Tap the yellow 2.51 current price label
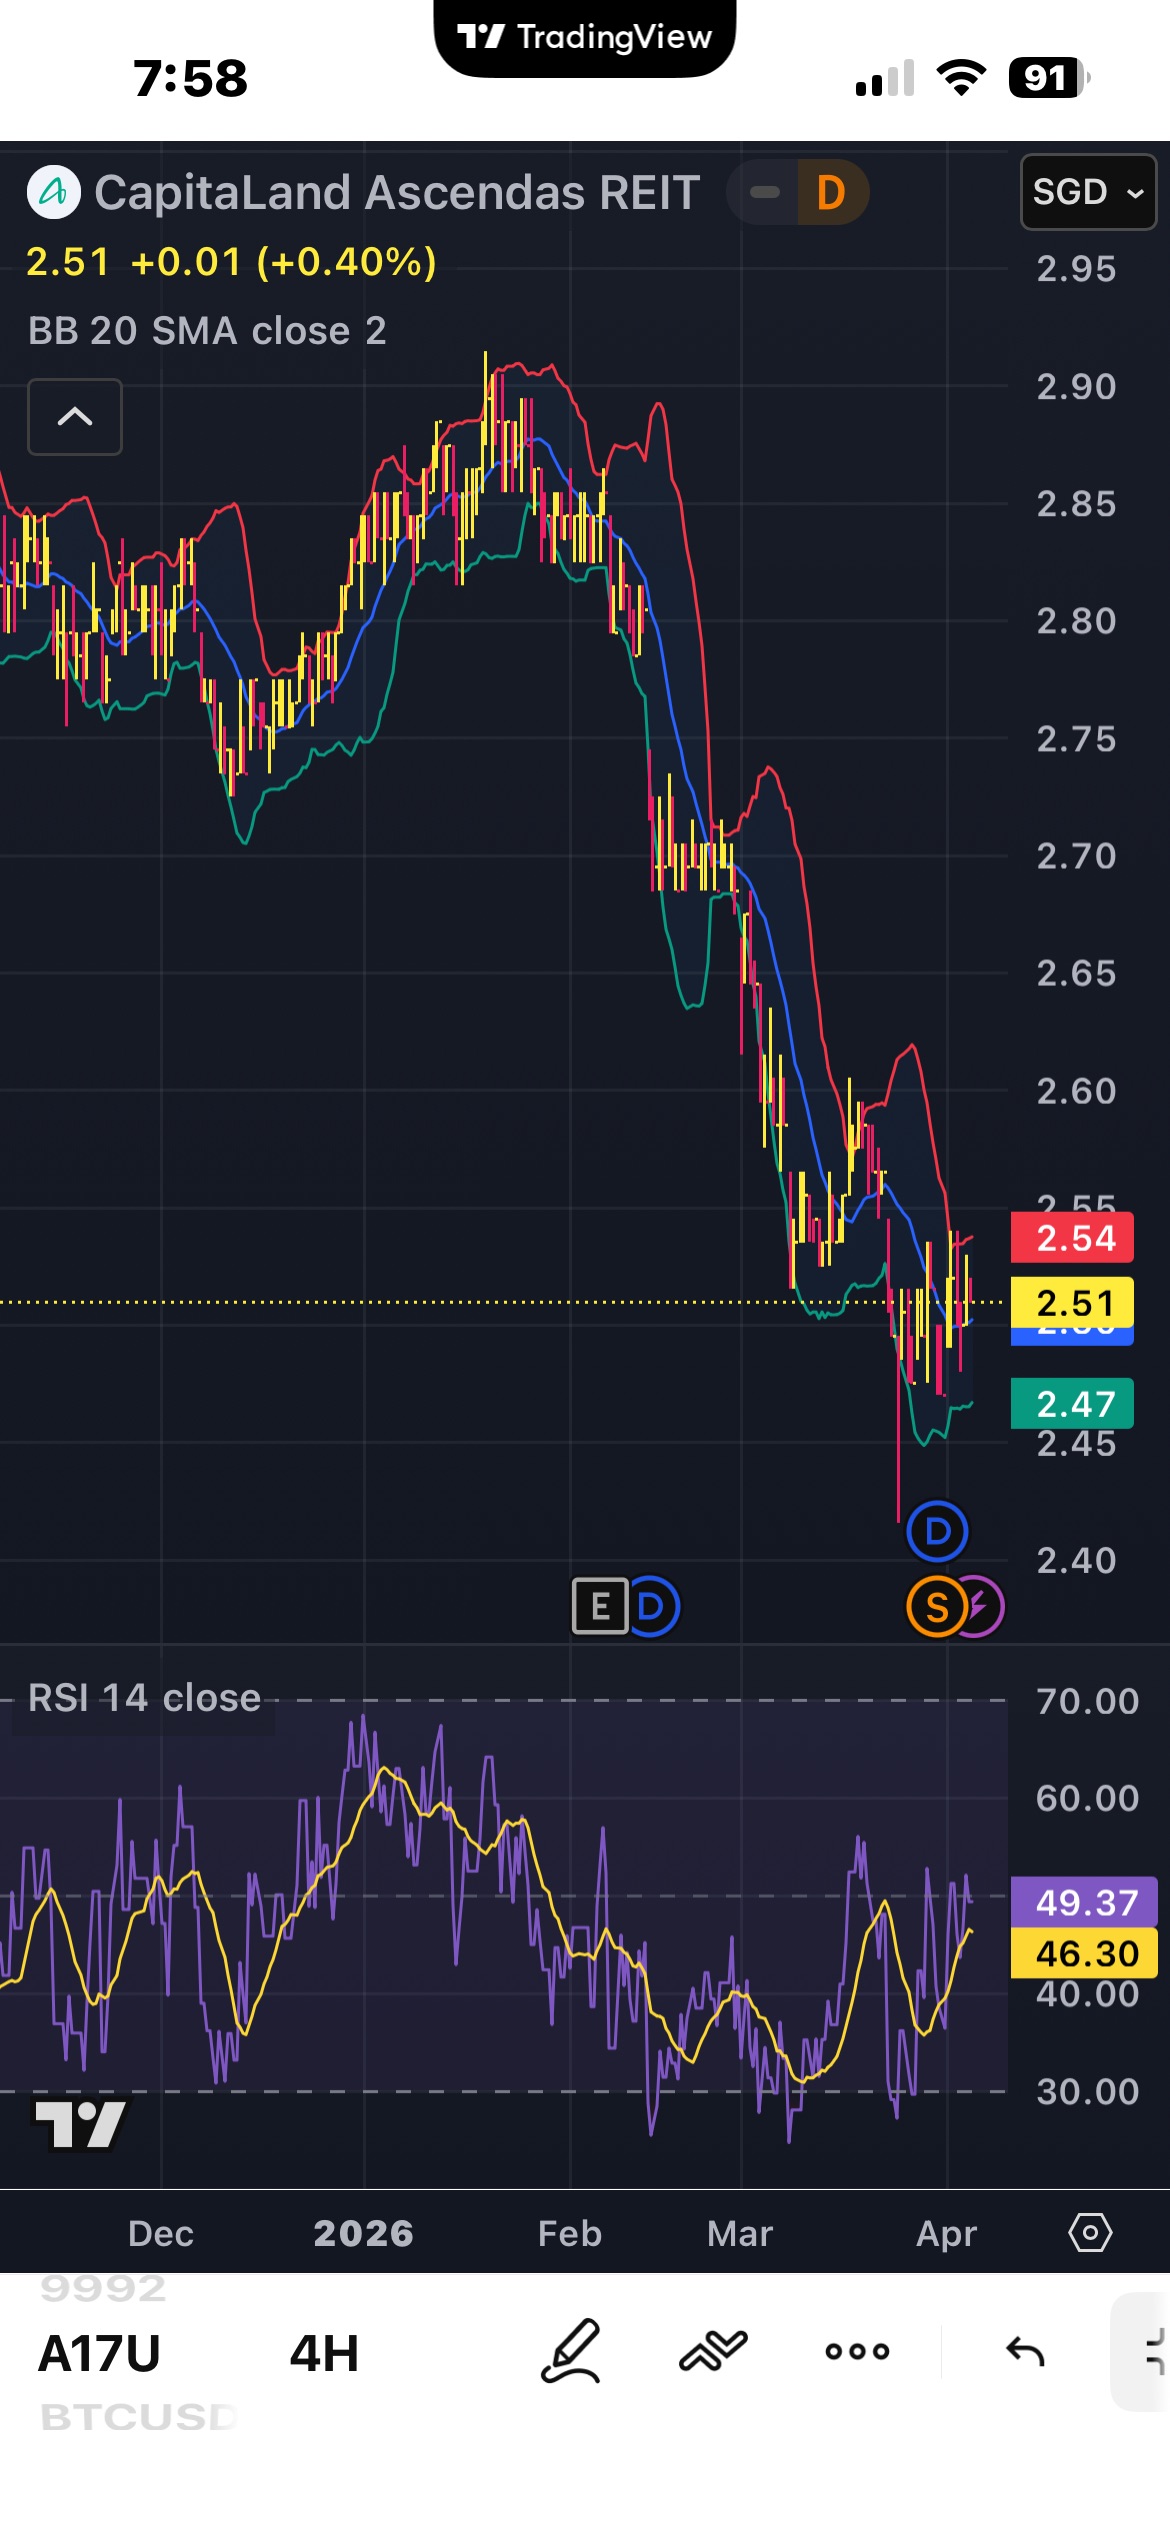The width and height of the screenshot is (1170, 2532). tap(1072, 1302)
